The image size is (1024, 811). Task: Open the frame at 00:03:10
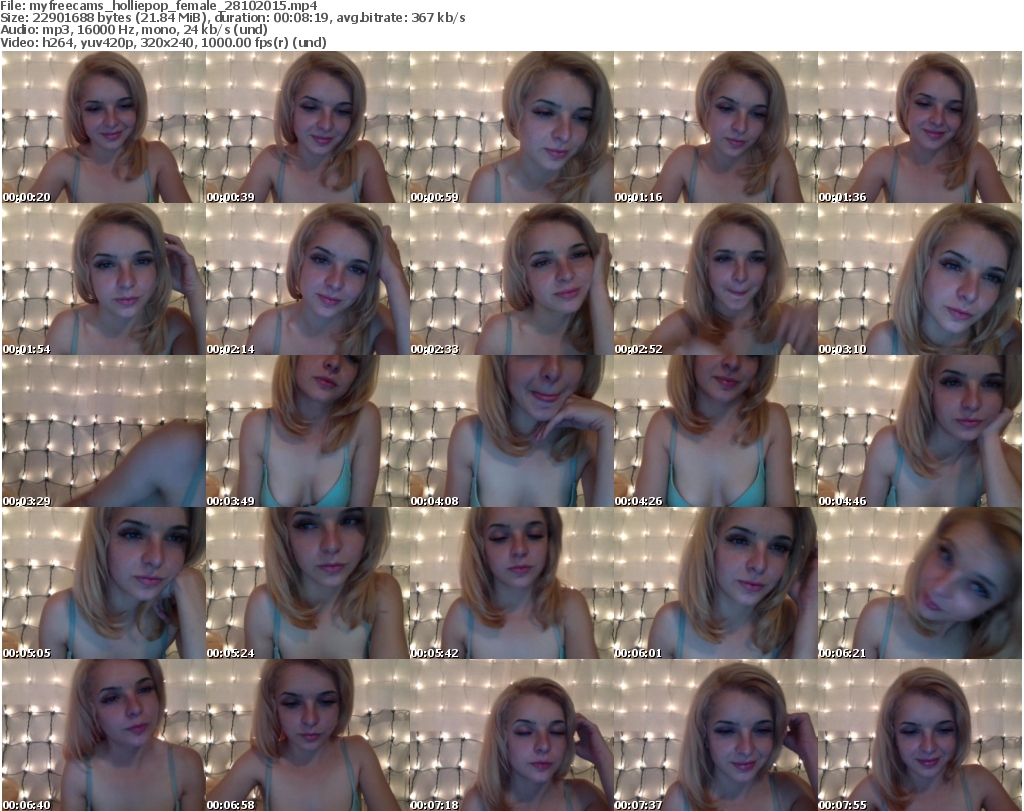(x=920, y=279)
